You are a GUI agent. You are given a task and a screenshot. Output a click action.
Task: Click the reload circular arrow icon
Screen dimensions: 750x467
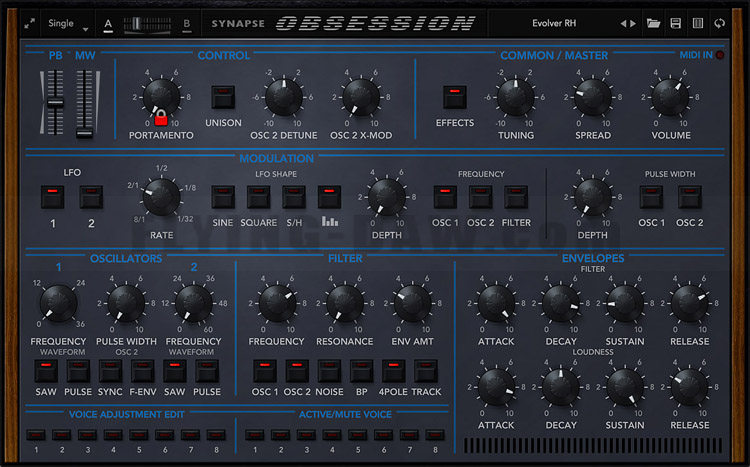coord(719,23)
